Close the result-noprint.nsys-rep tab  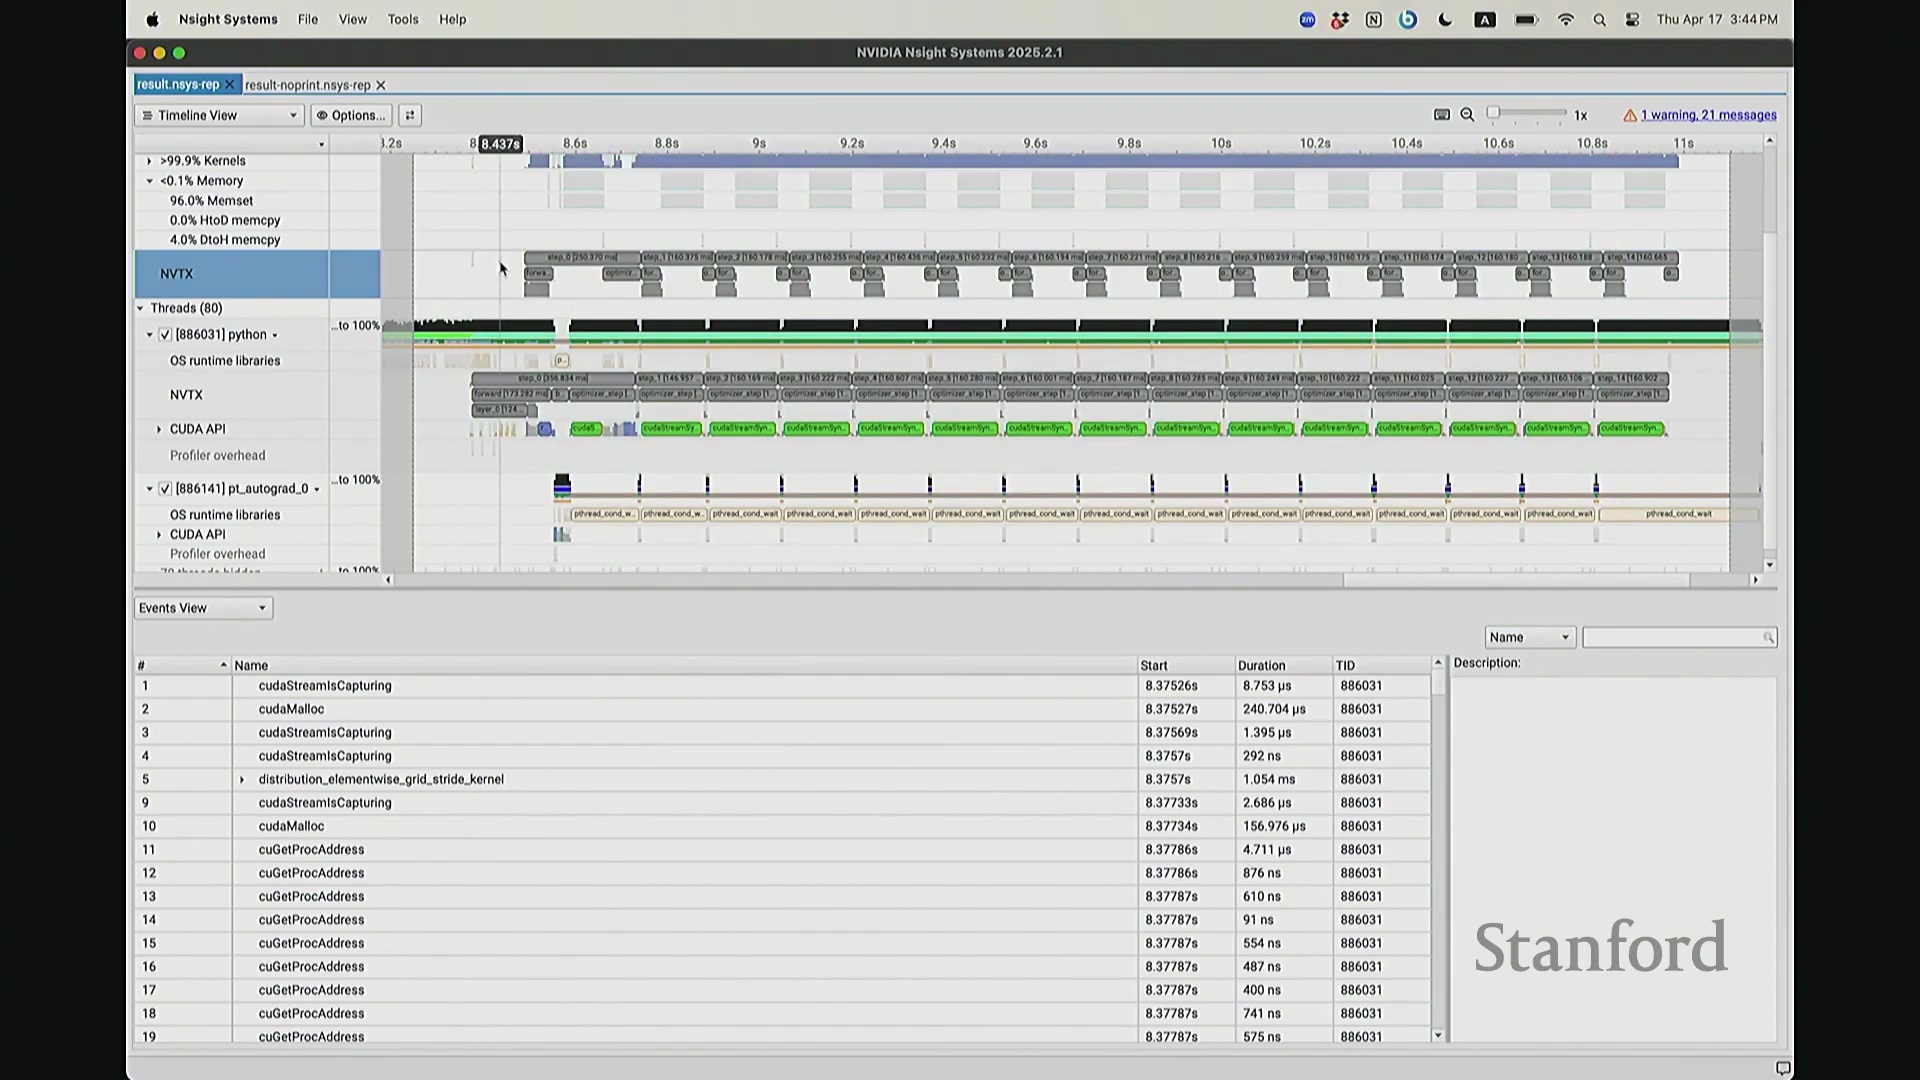(381, 86)
